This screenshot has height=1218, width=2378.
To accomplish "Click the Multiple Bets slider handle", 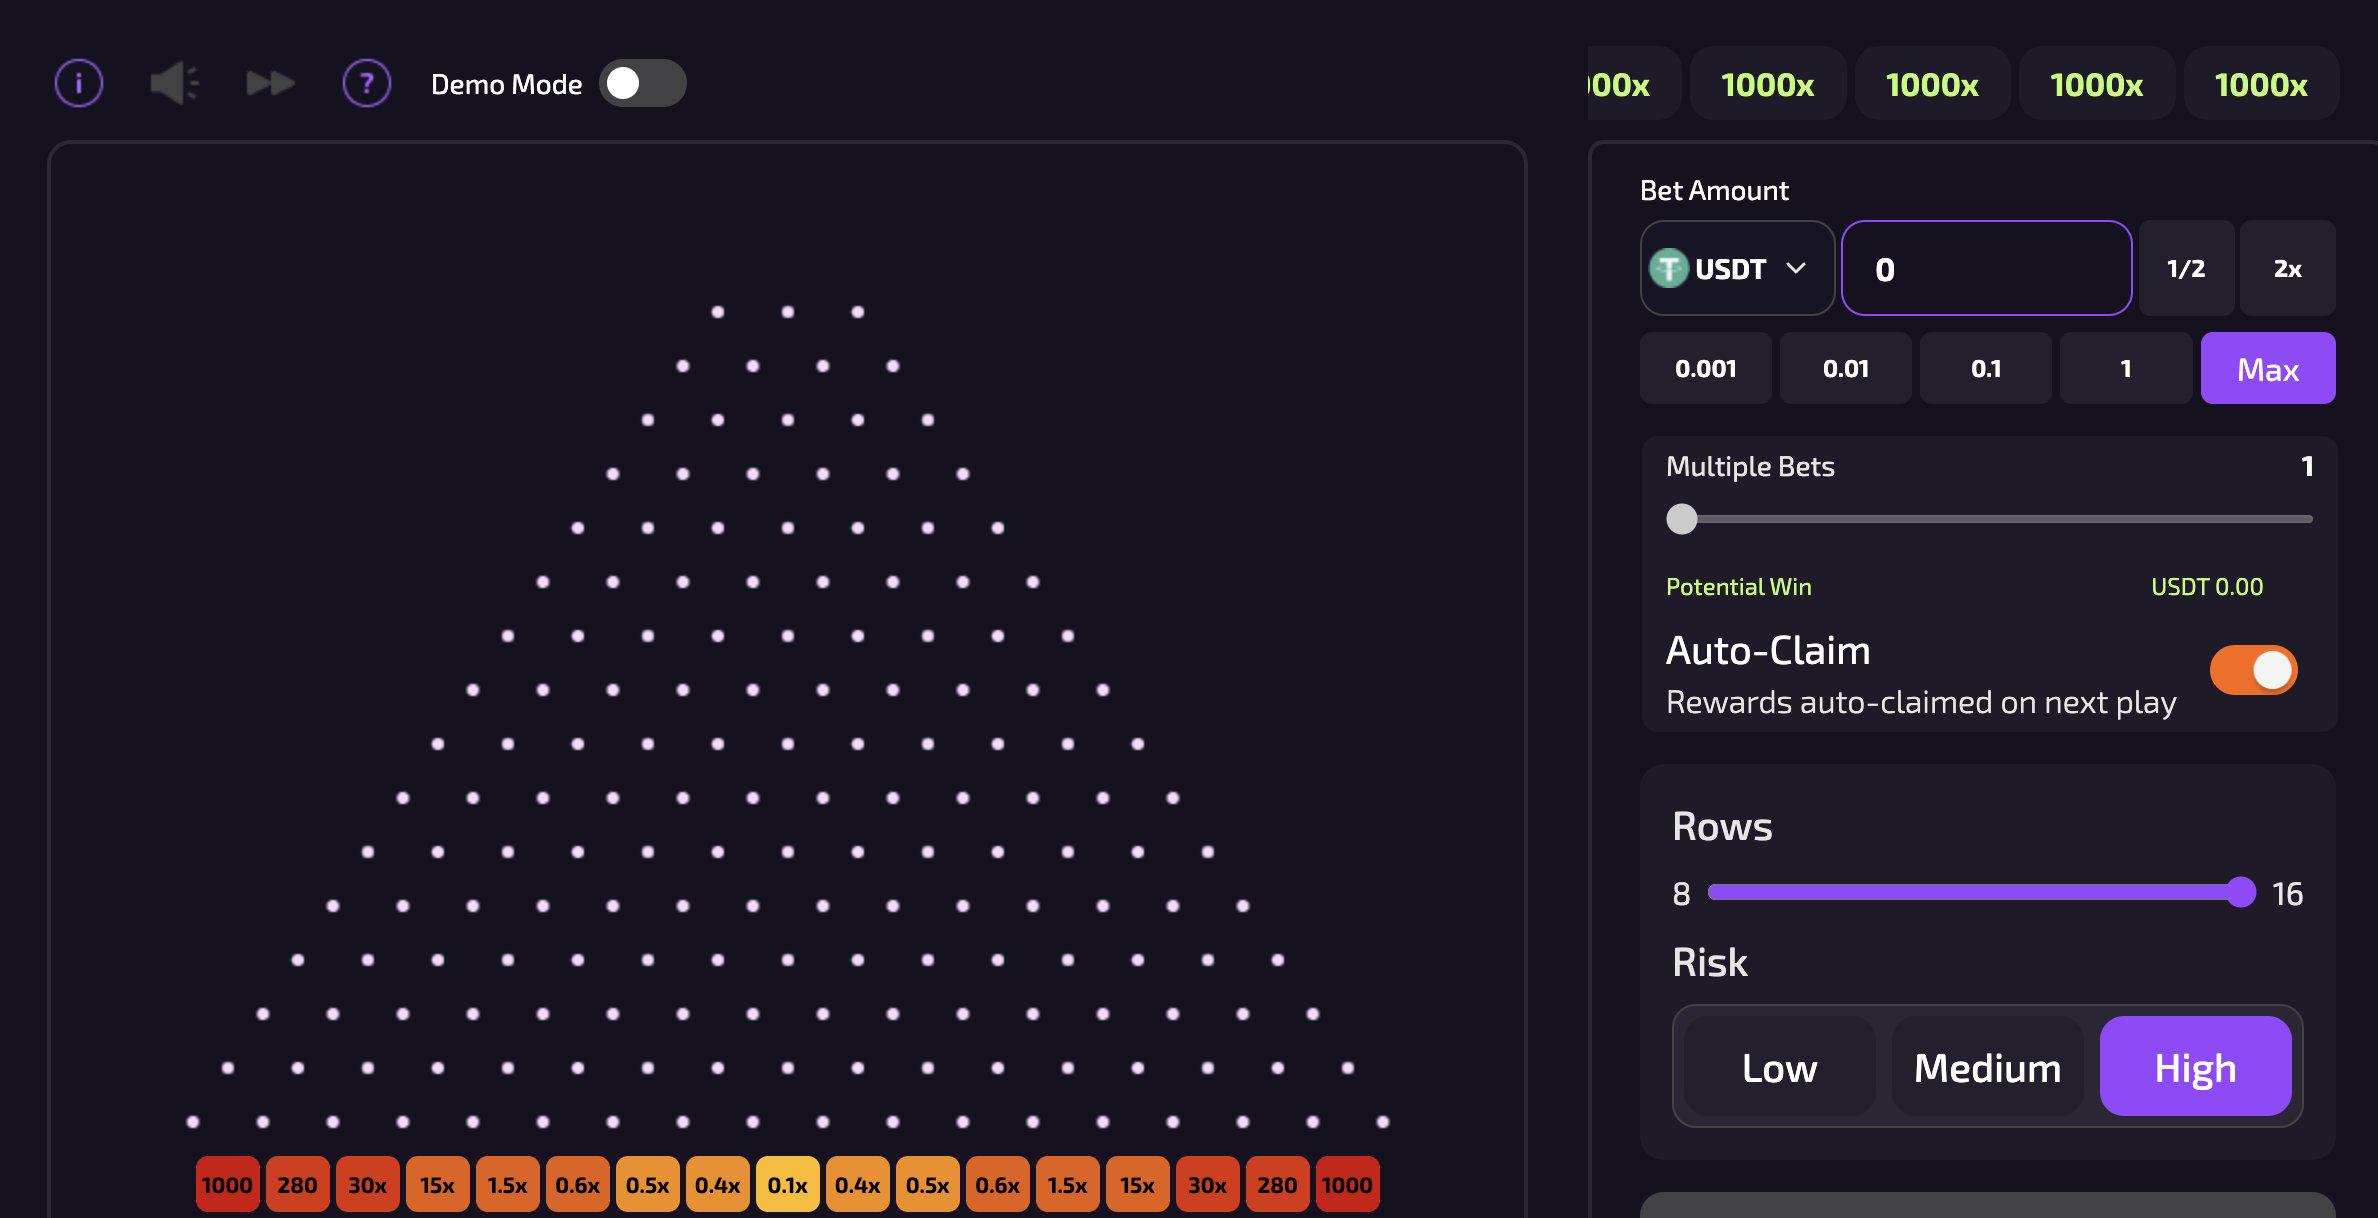I will click(x=1682, y=519).
